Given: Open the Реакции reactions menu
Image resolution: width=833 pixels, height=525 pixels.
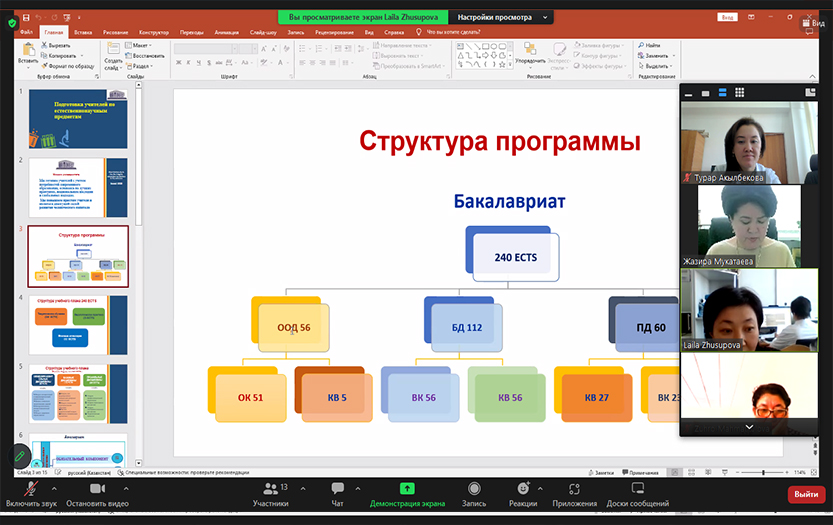Looking at the screenshot, I should pyautogui.click(x=522, y=489).
